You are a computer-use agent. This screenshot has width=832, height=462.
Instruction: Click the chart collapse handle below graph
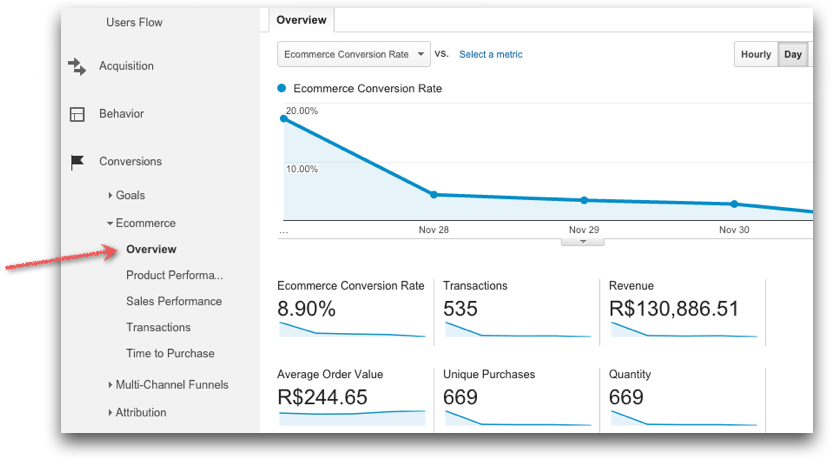click(x=582, y=242)
